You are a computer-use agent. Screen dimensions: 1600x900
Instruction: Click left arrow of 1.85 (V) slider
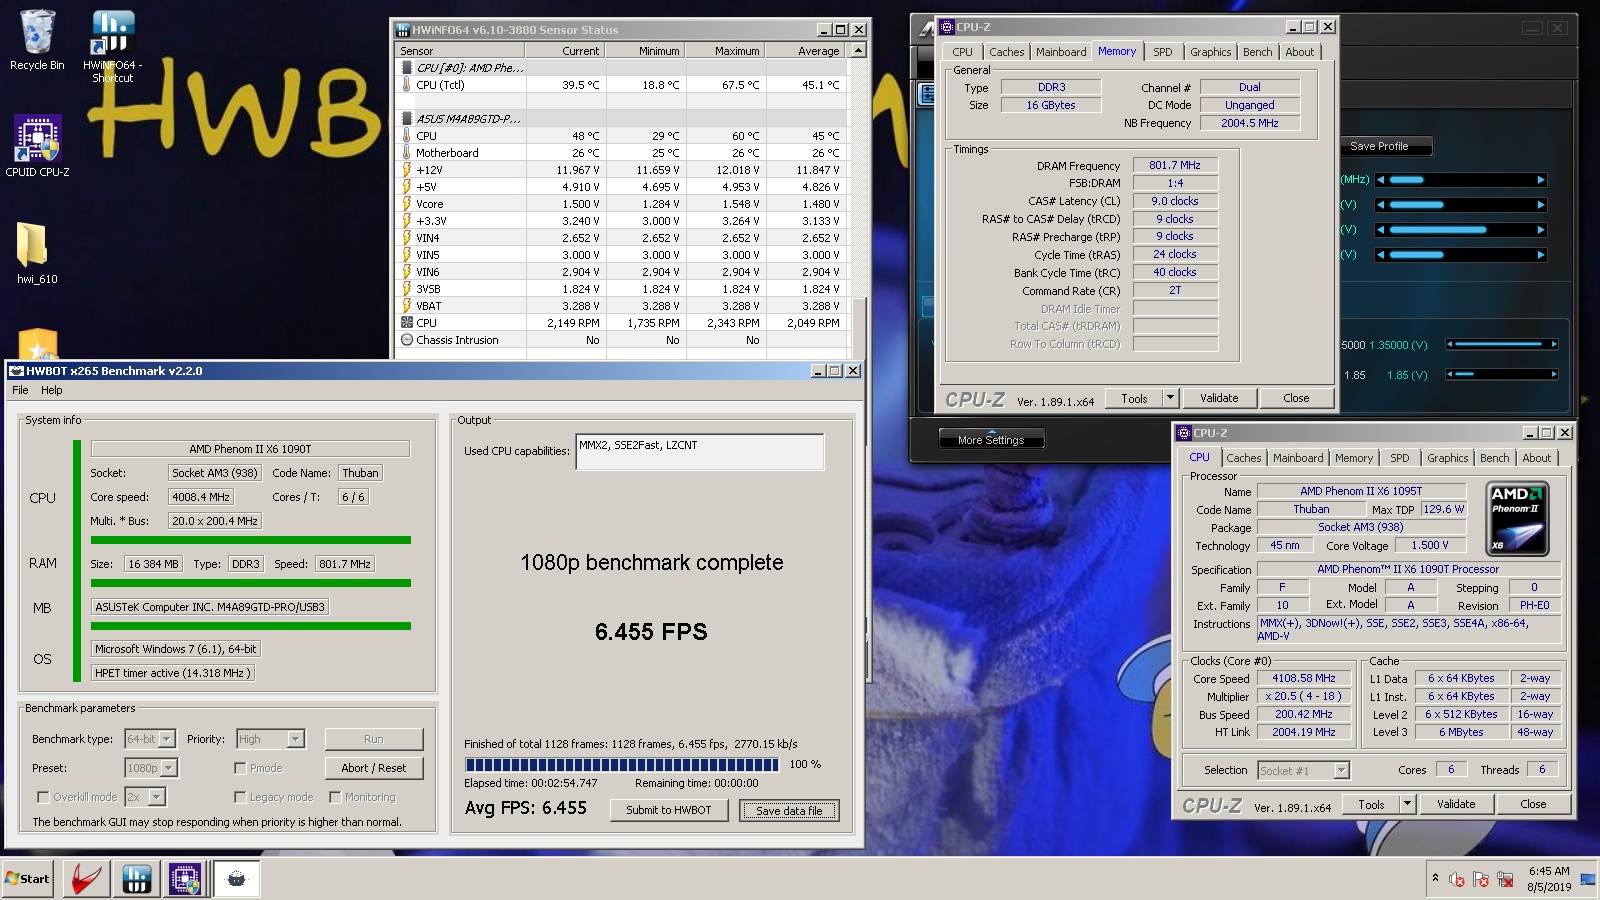(x=1449, y=374)
